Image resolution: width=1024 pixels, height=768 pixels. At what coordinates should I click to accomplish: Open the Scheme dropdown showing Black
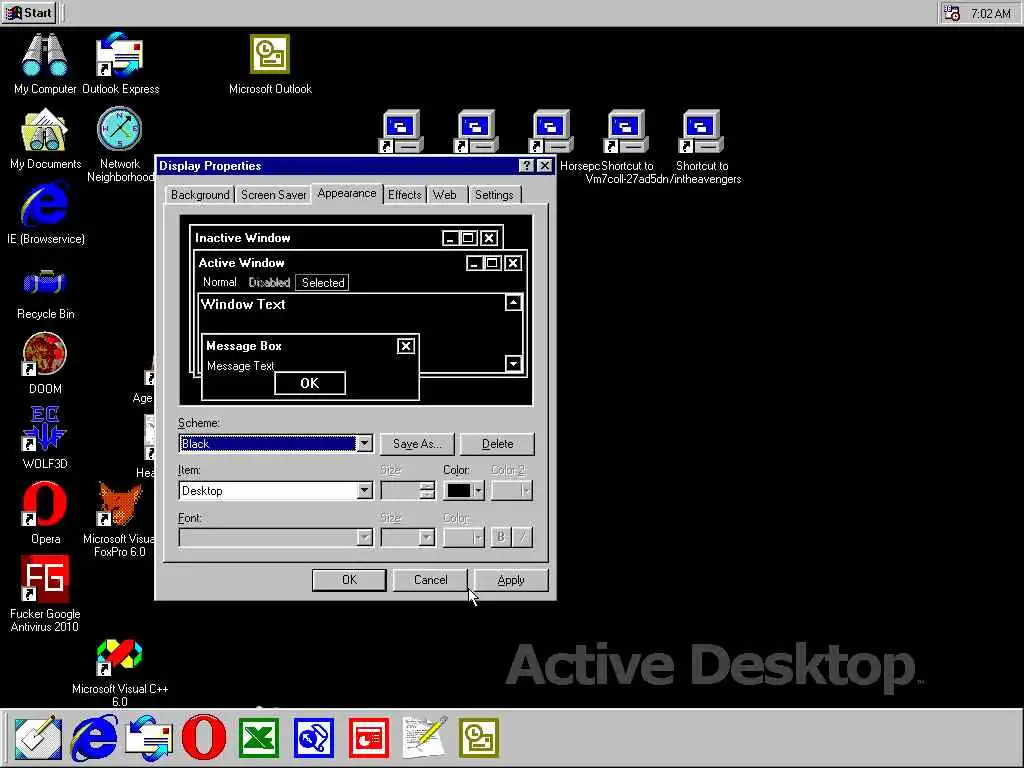tap(364, 444)
